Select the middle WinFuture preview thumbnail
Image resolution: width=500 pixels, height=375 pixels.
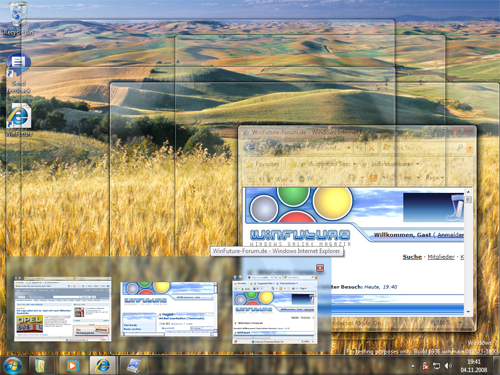coord(169,309)
